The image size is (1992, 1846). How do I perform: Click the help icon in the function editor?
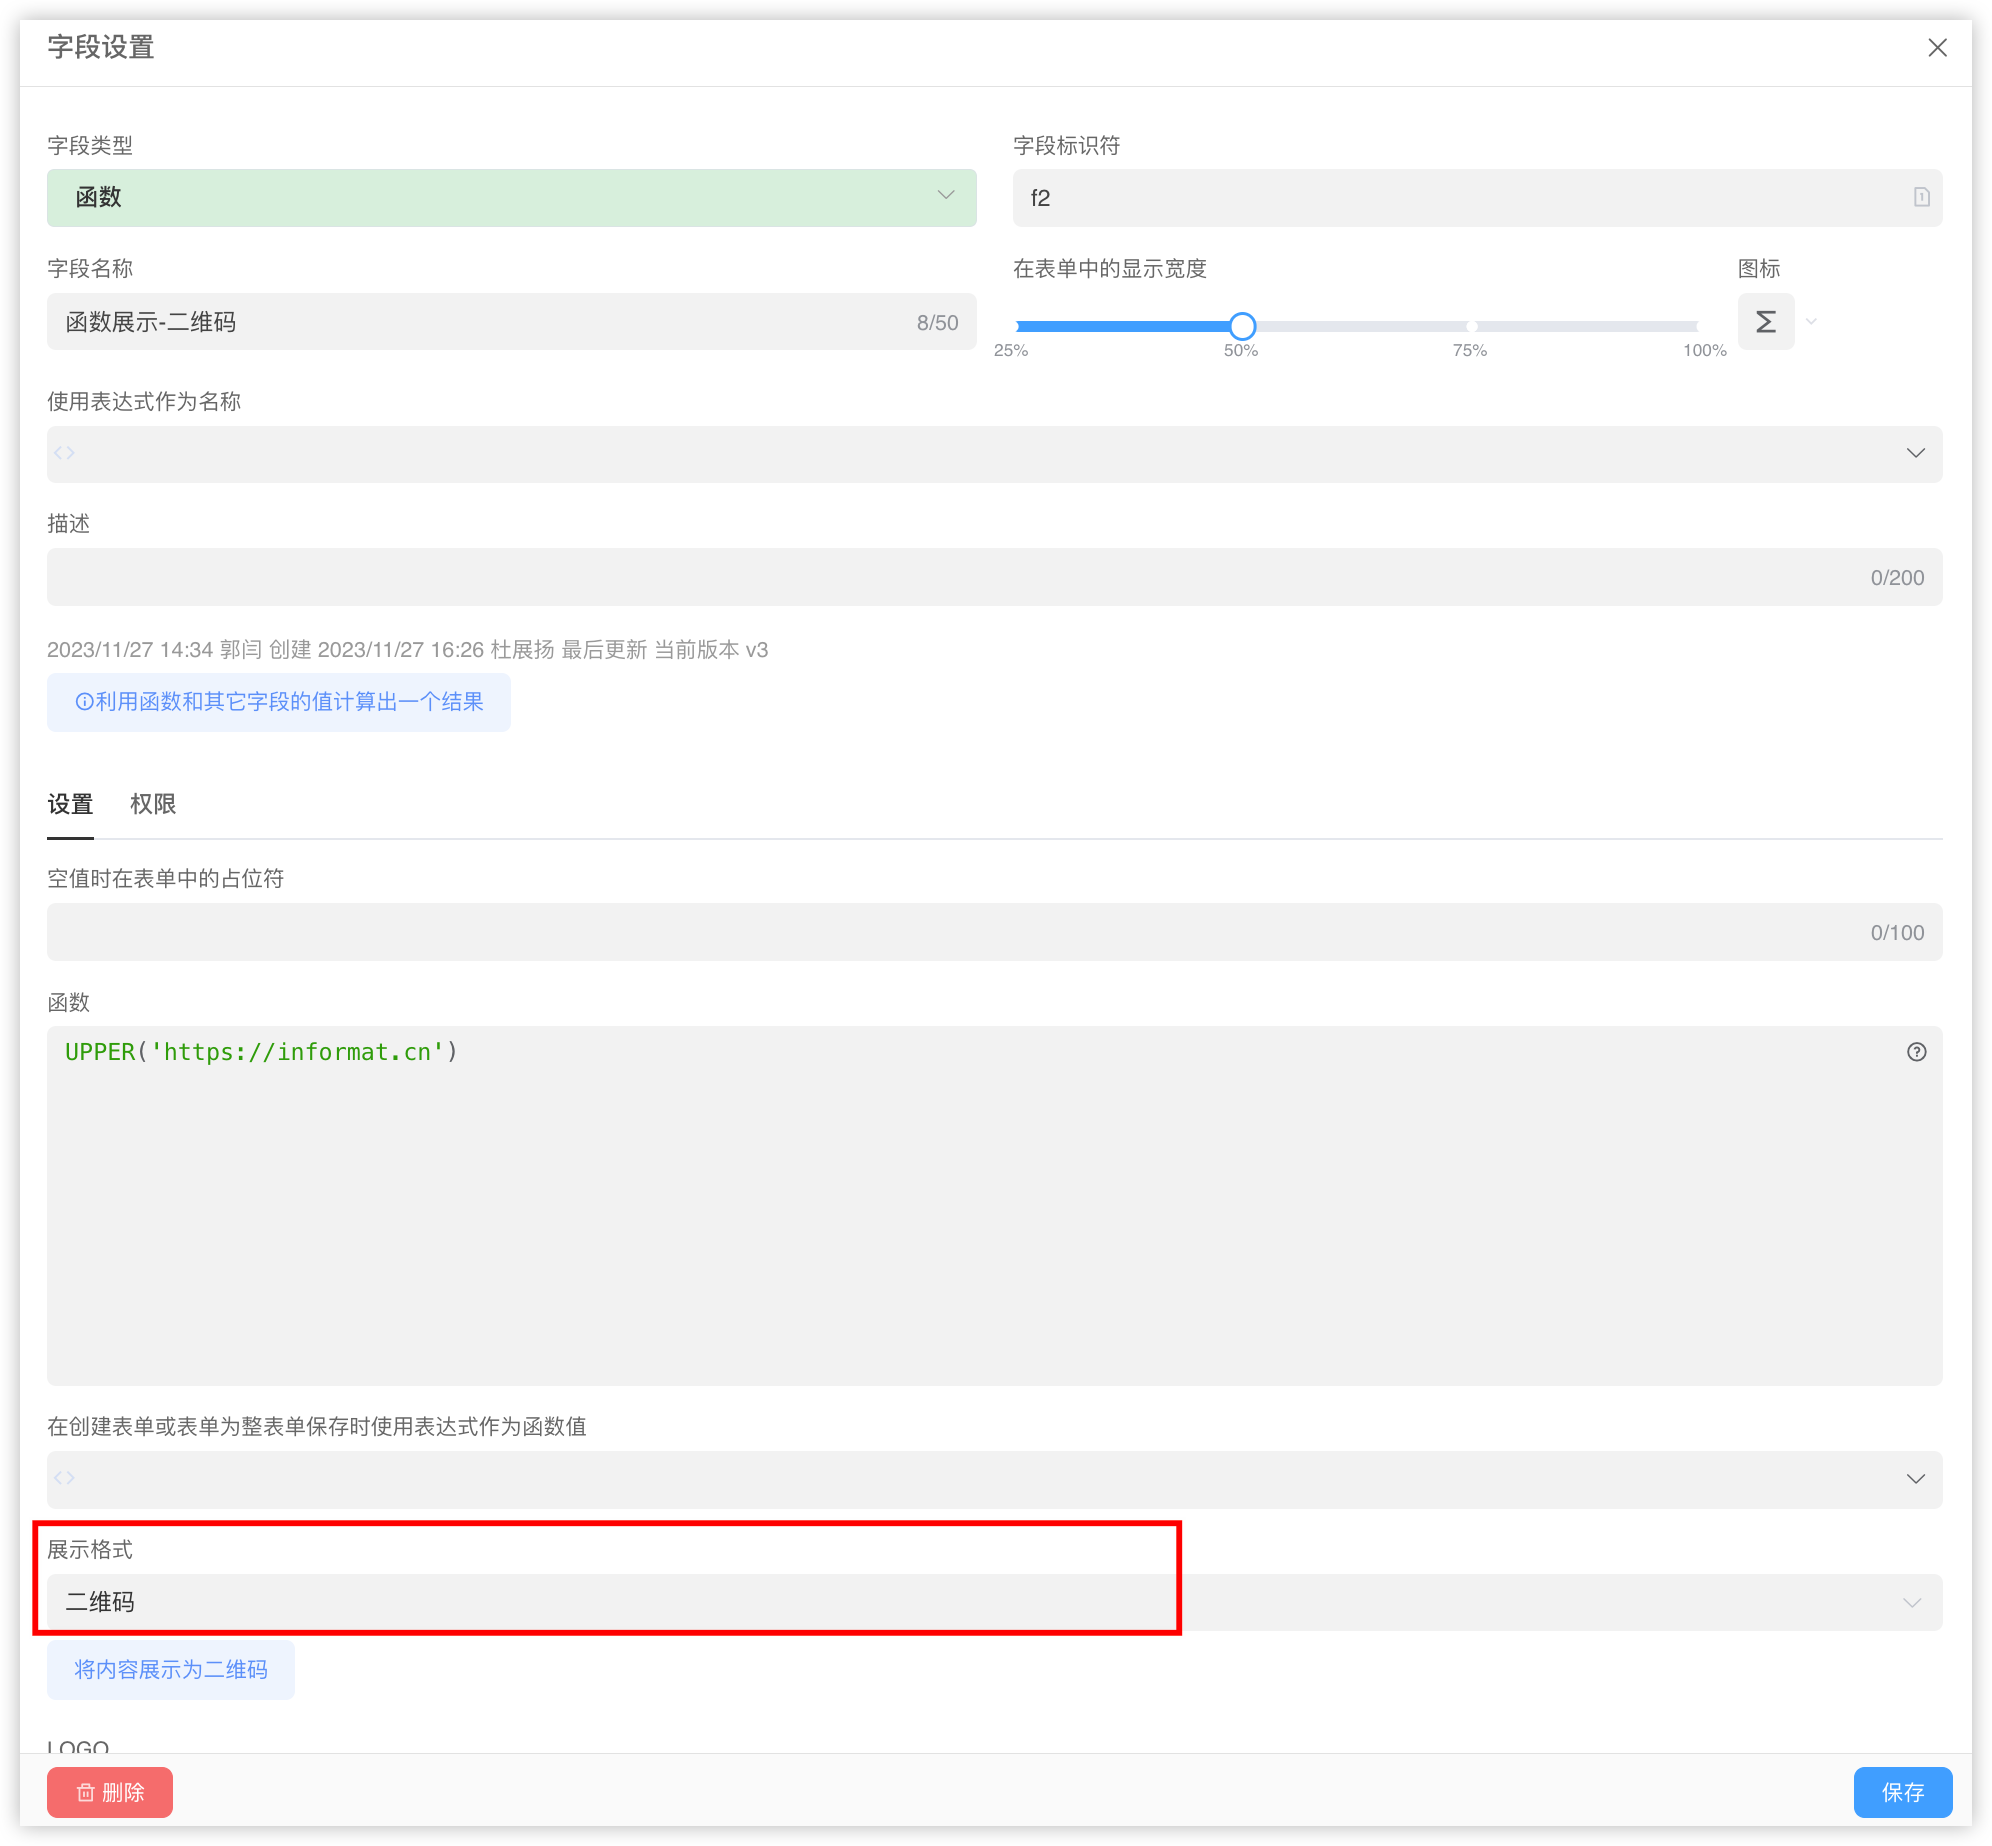(x=1916, y=1052)
